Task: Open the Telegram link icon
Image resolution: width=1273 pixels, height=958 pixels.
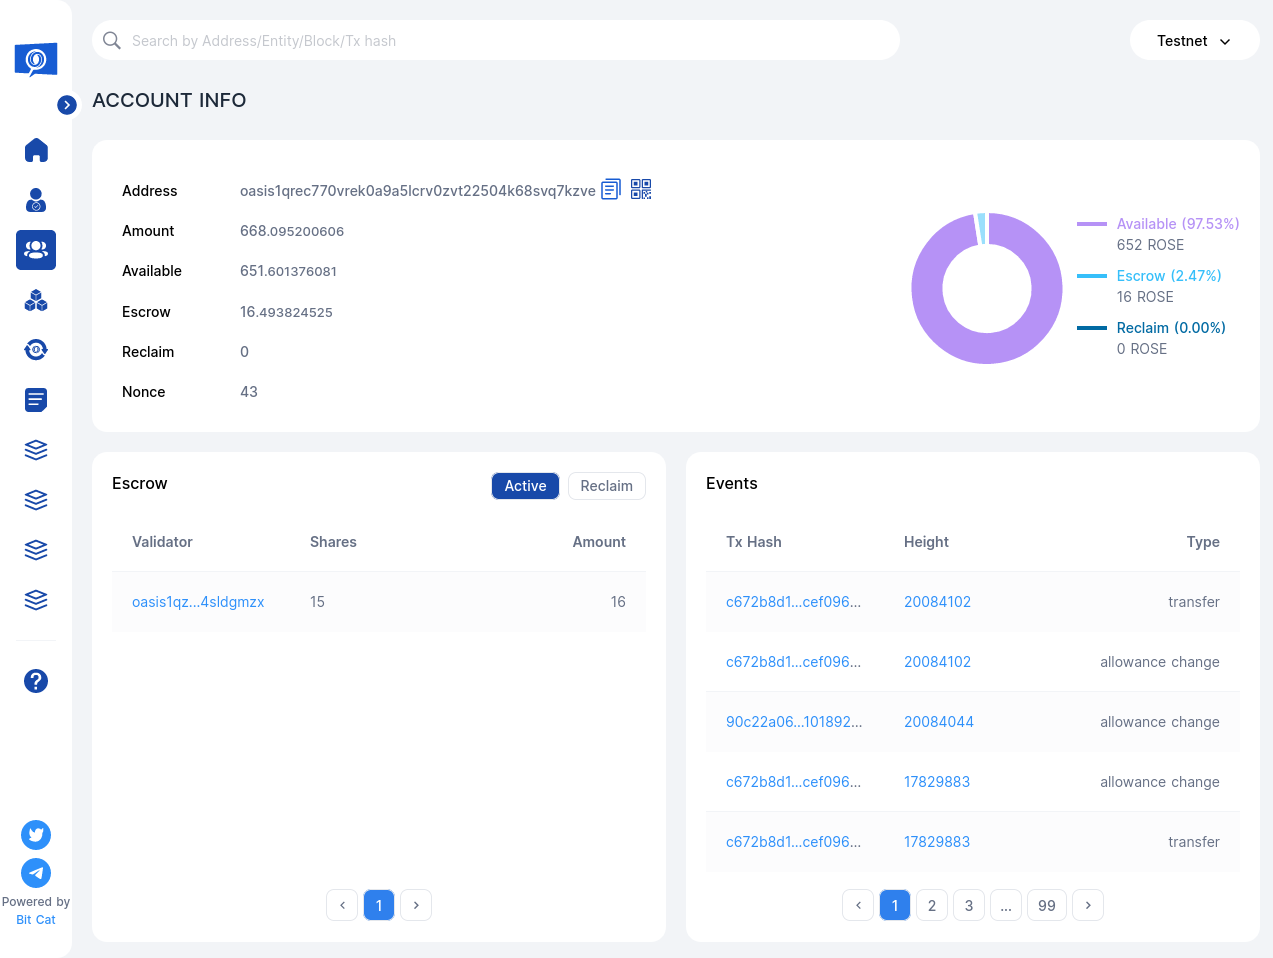Action: coord(36,873)
